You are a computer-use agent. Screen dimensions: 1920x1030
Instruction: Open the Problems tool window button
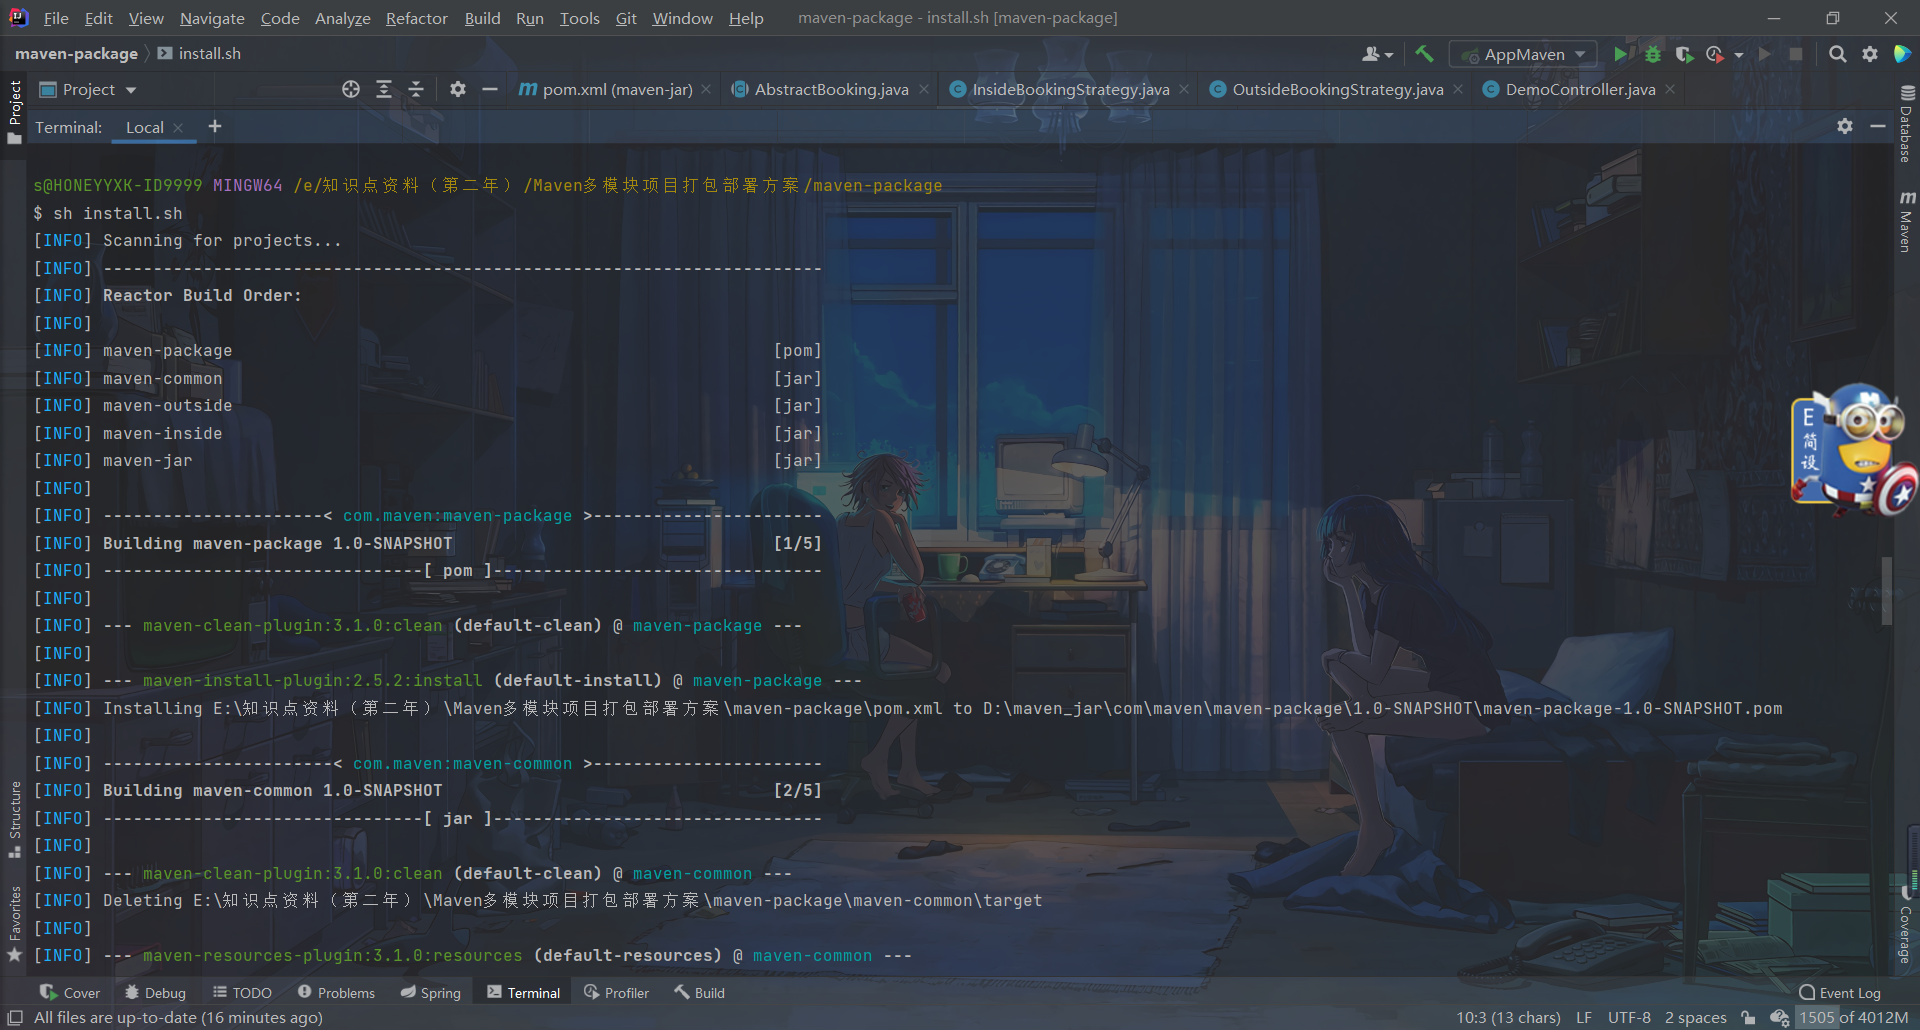click(x=336, y=992)
